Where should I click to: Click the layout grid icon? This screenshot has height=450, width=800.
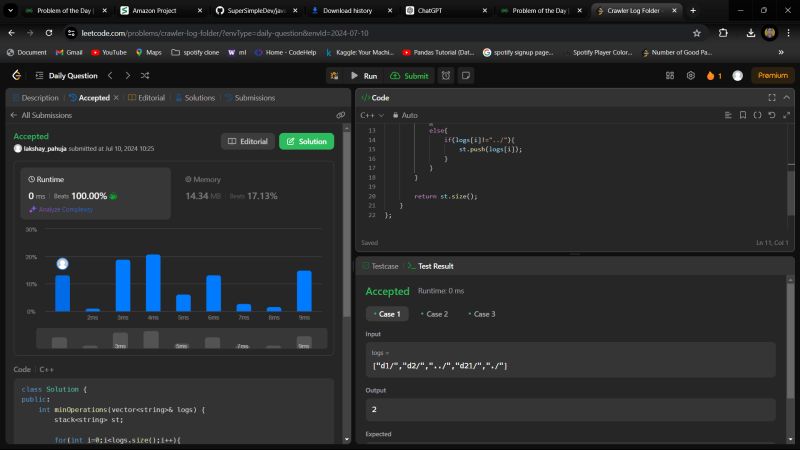671,75
